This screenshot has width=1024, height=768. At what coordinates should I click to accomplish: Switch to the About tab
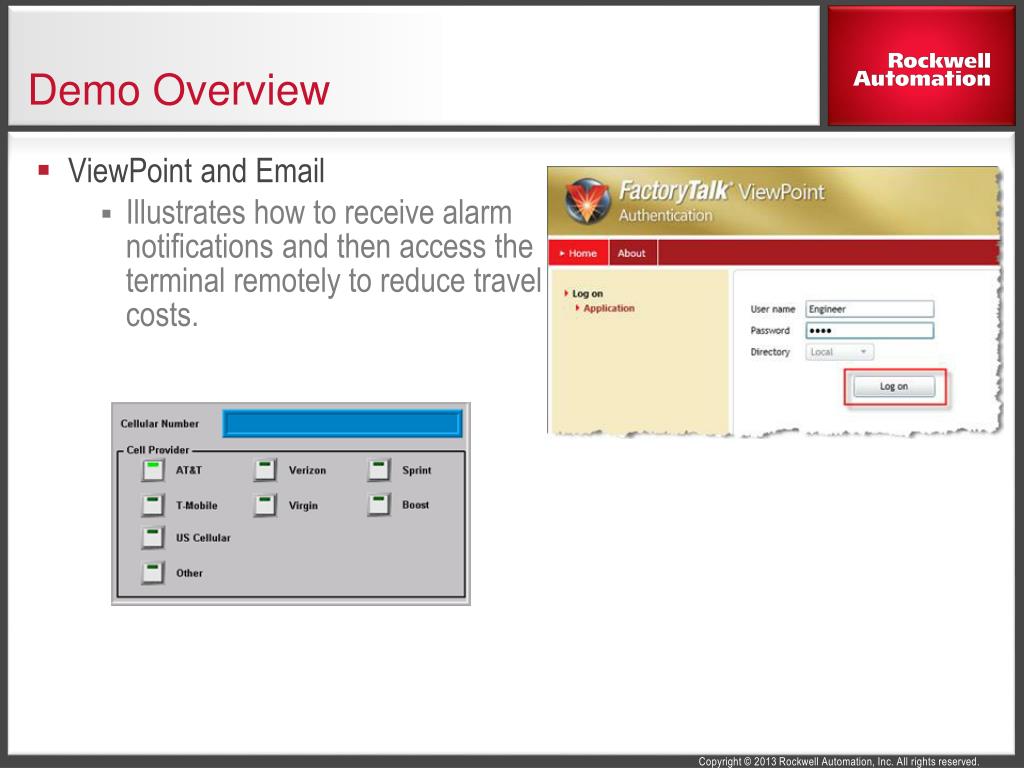point(632,253)
